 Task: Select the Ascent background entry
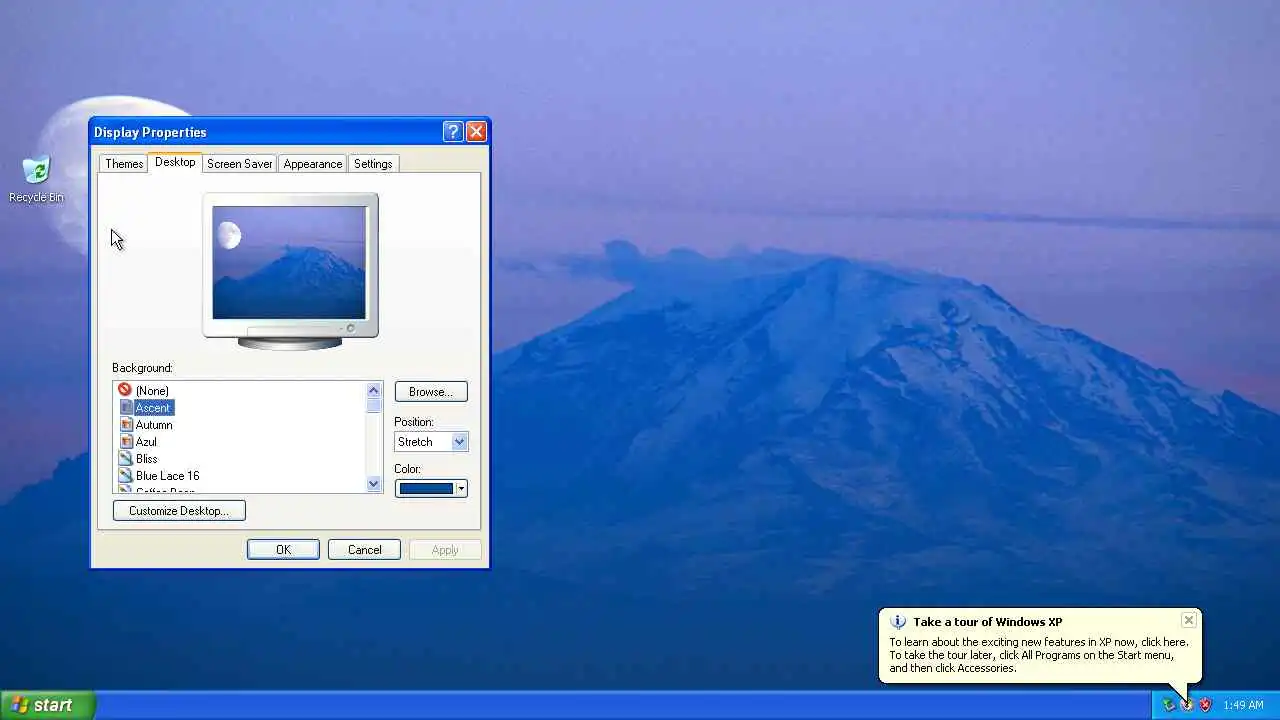153,407
